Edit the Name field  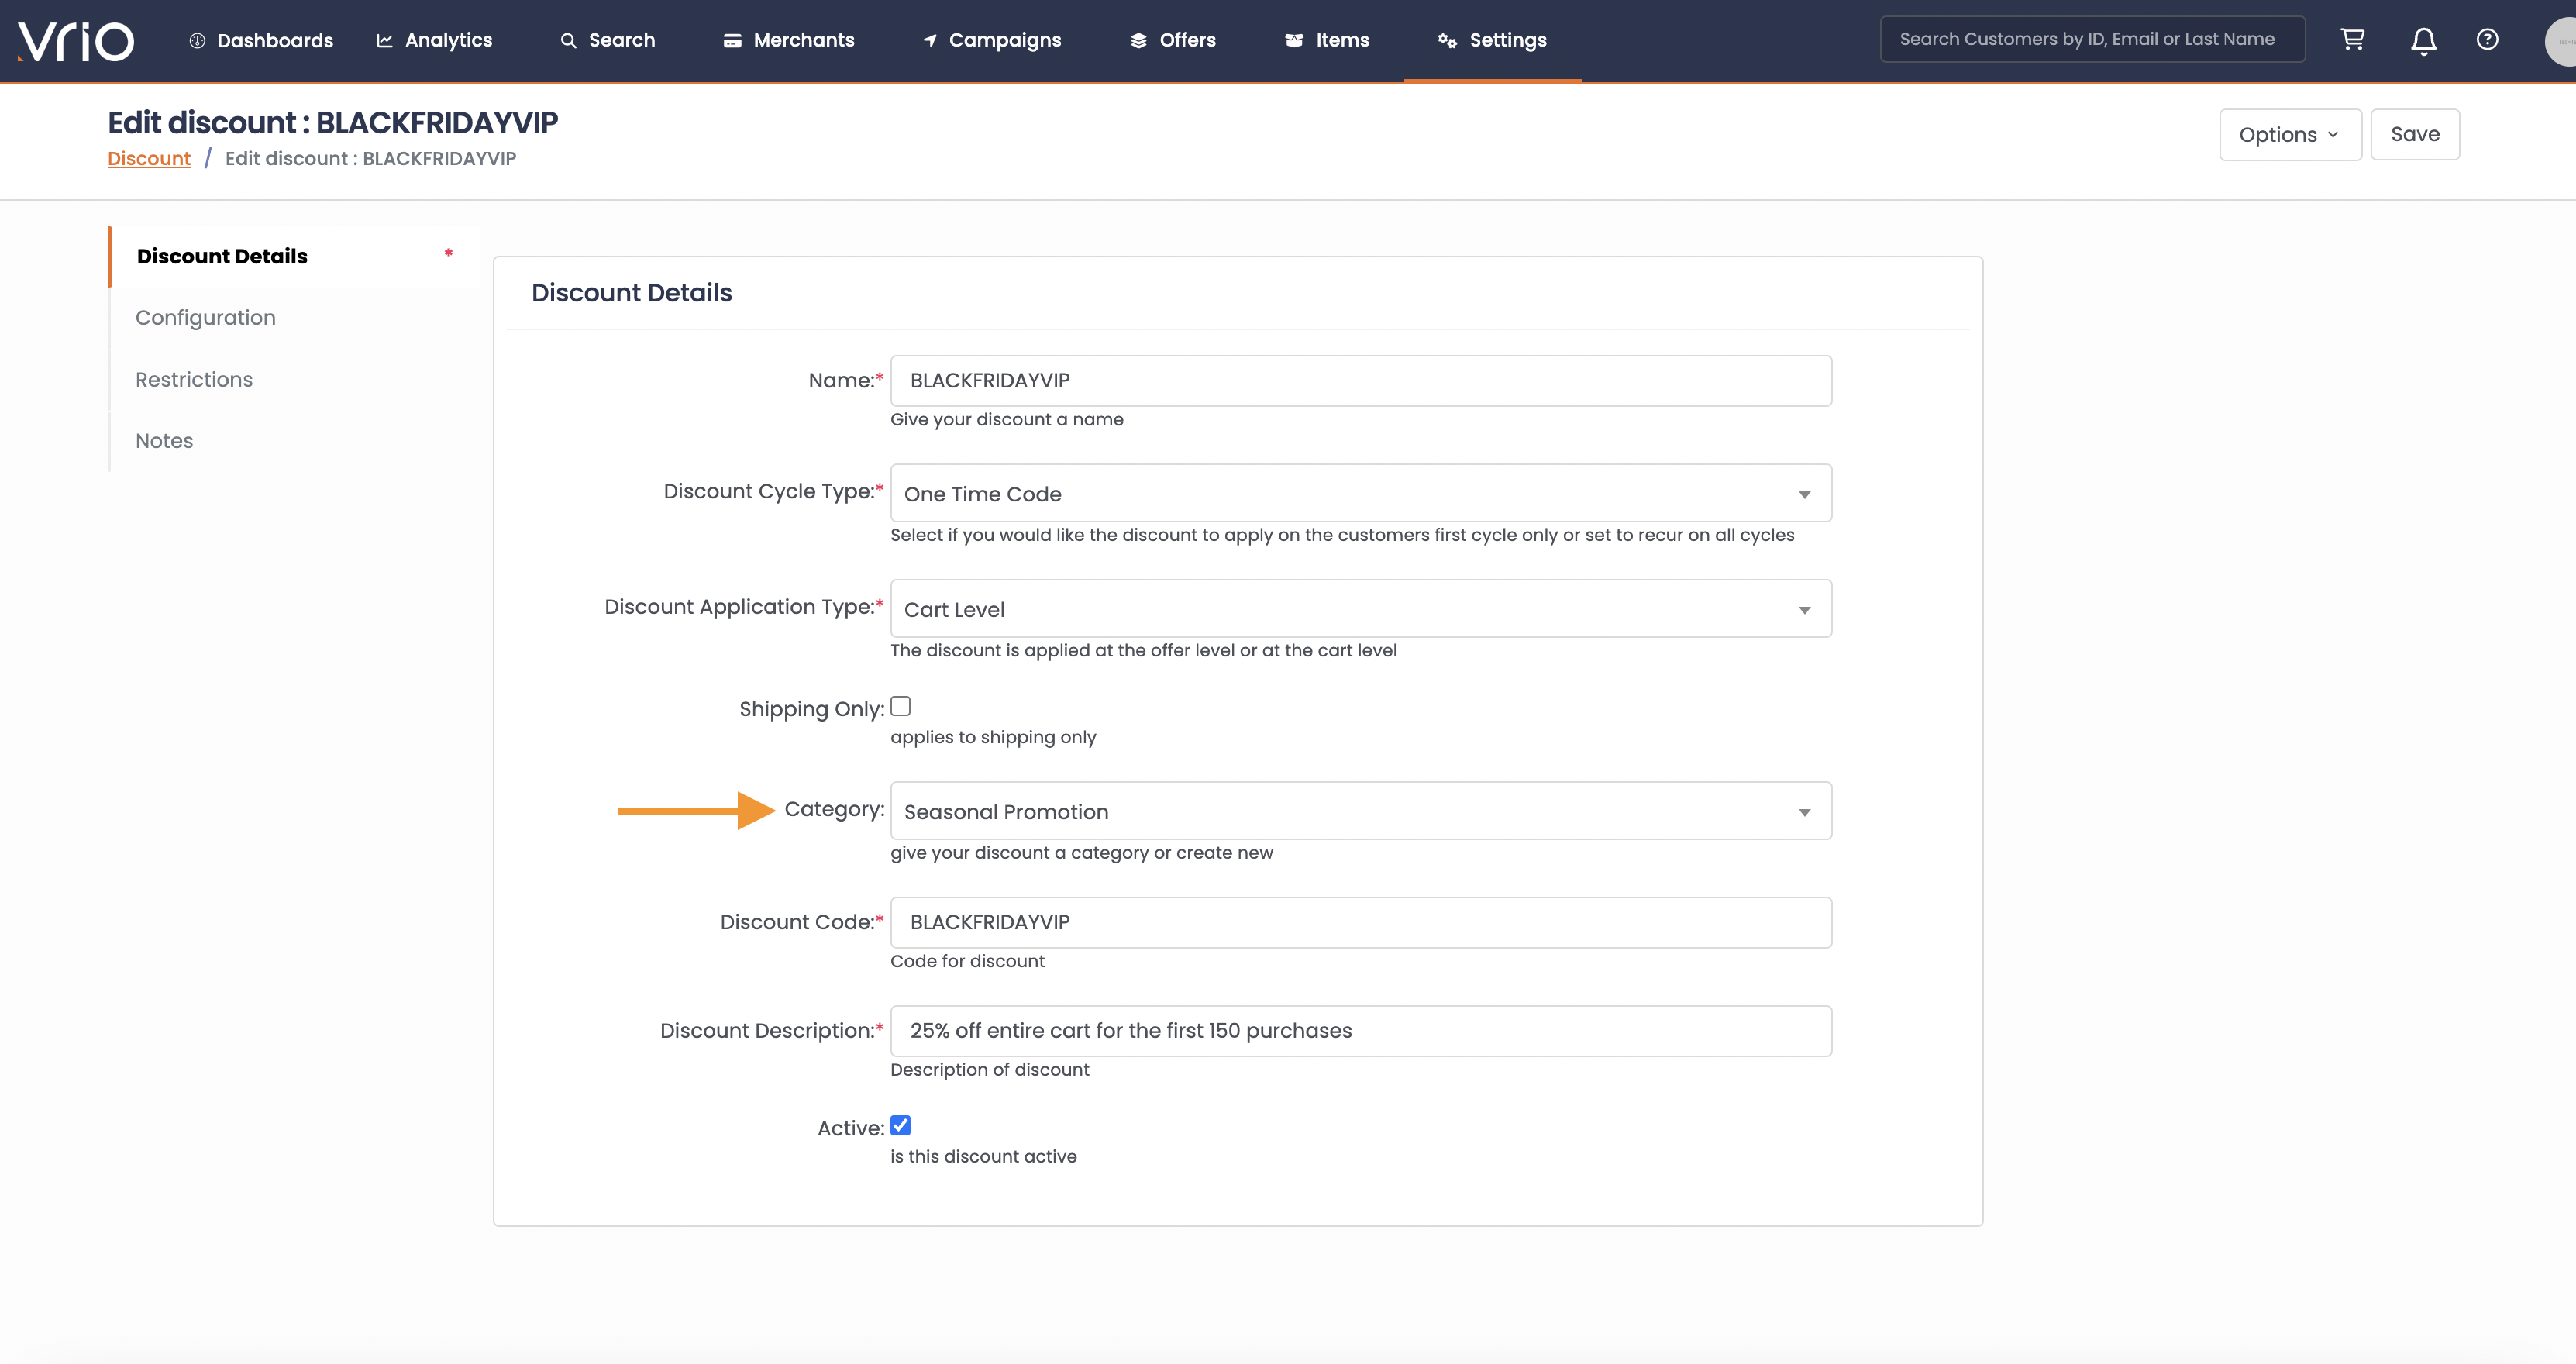pyautogui.click(x=1360, y=381)
